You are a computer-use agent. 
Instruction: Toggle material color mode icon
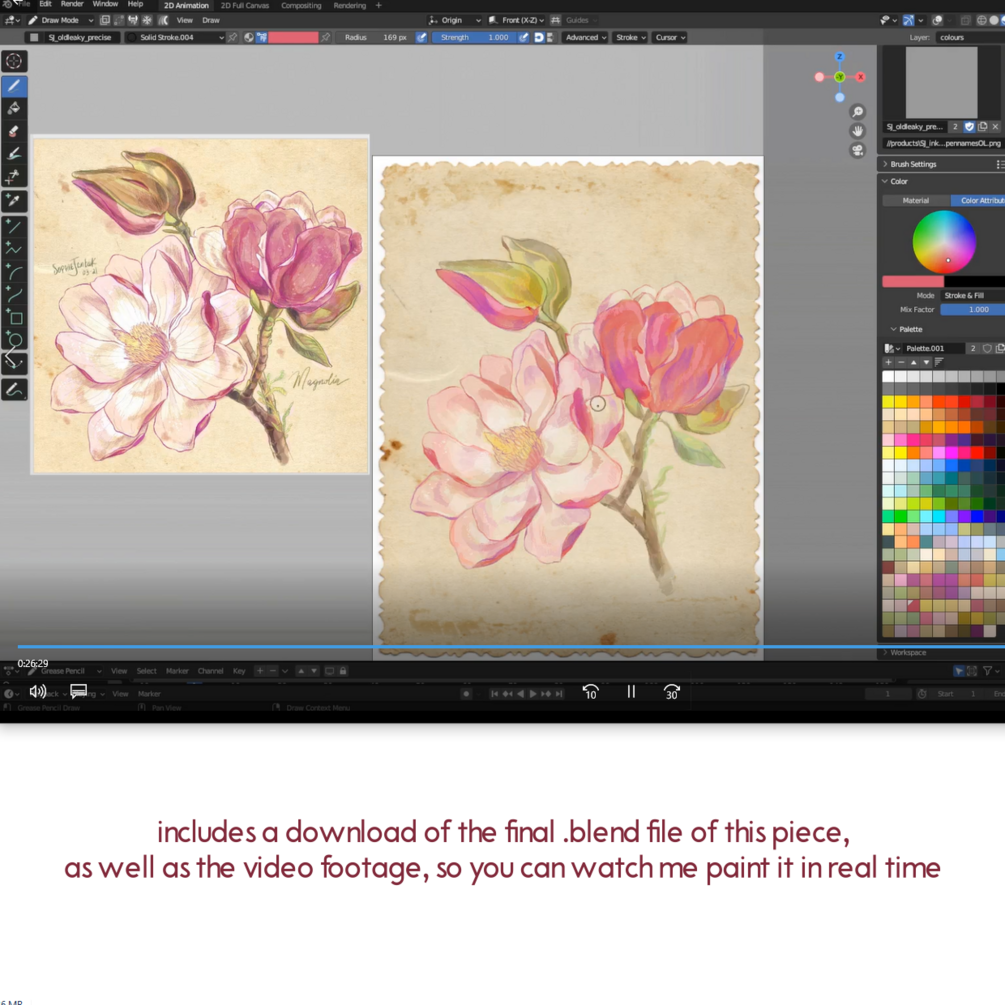pos(249,37)
